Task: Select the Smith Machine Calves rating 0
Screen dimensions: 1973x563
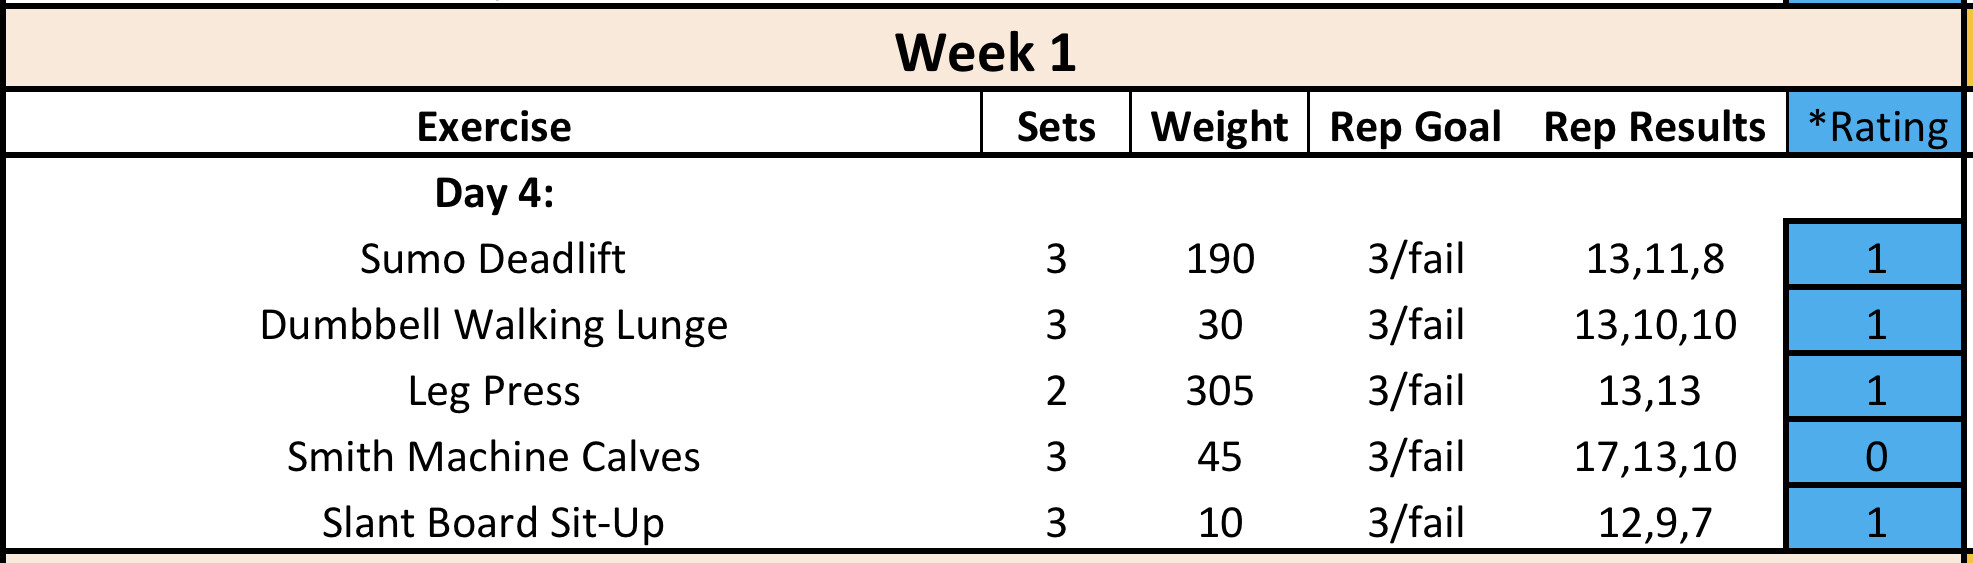Action: click(x=1876, y=457)
